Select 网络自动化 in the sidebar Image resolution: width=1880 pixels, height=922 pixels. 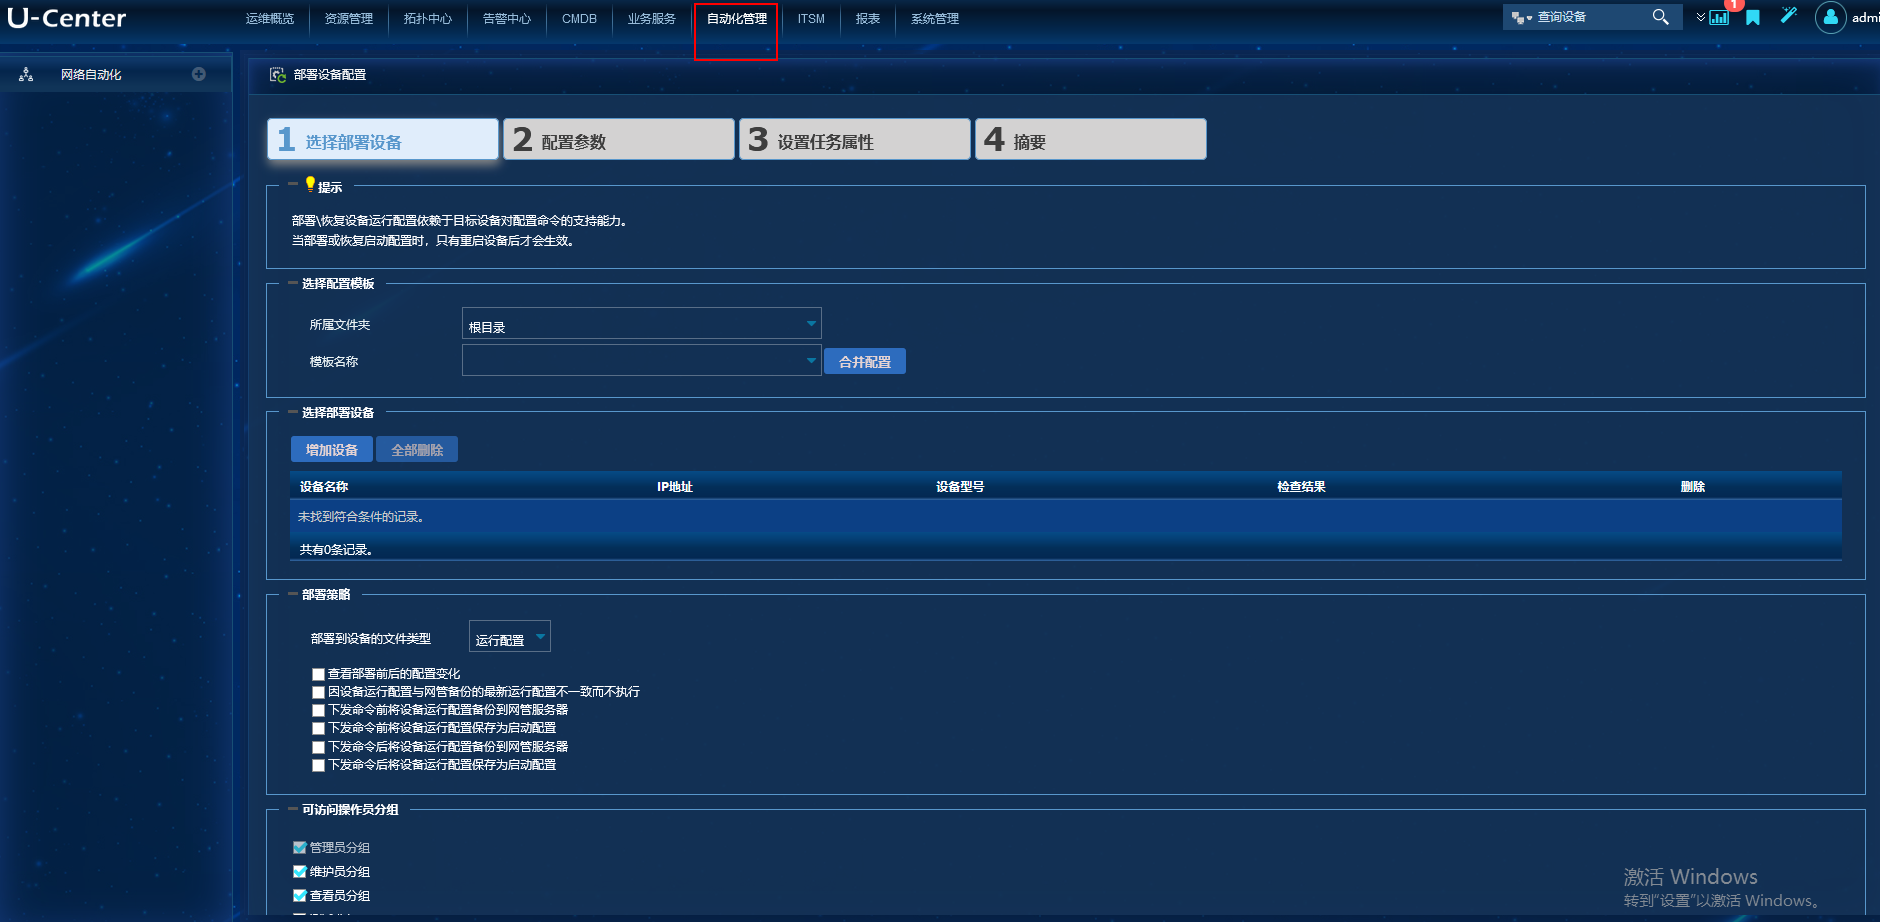91,75
